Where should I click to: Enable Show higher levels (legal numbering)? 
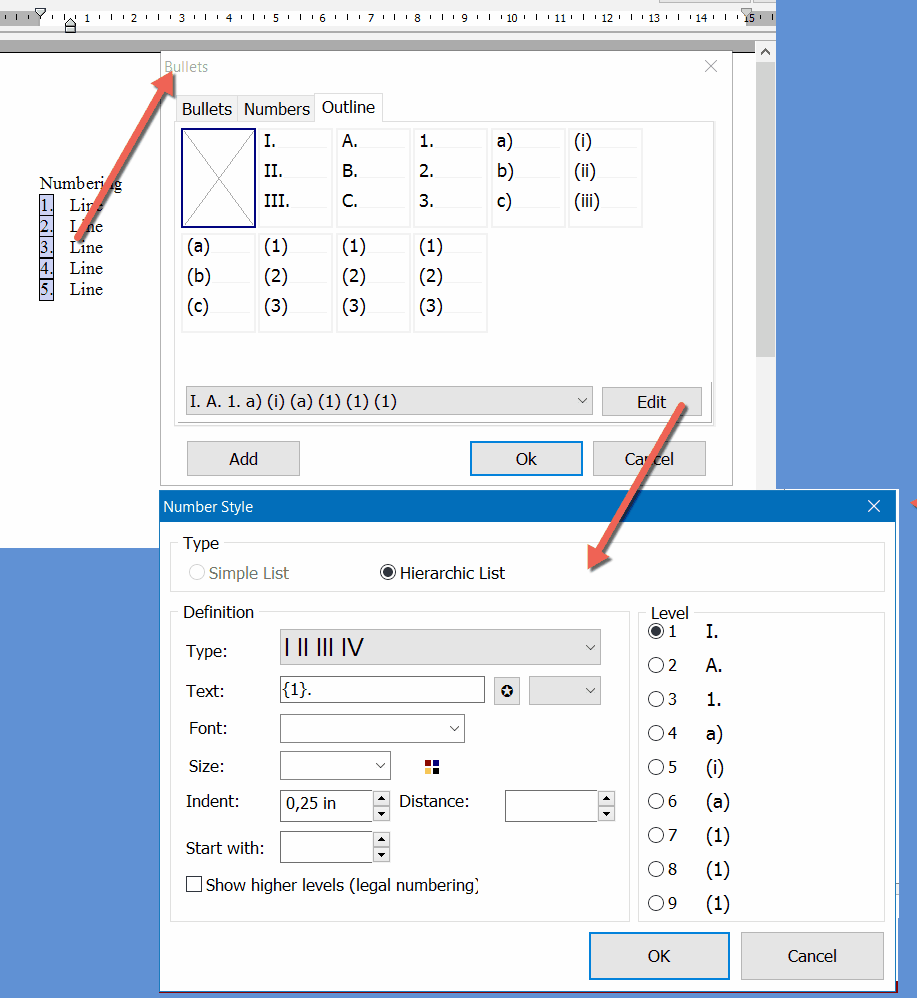pyautogui.click(x=195, y=885)
